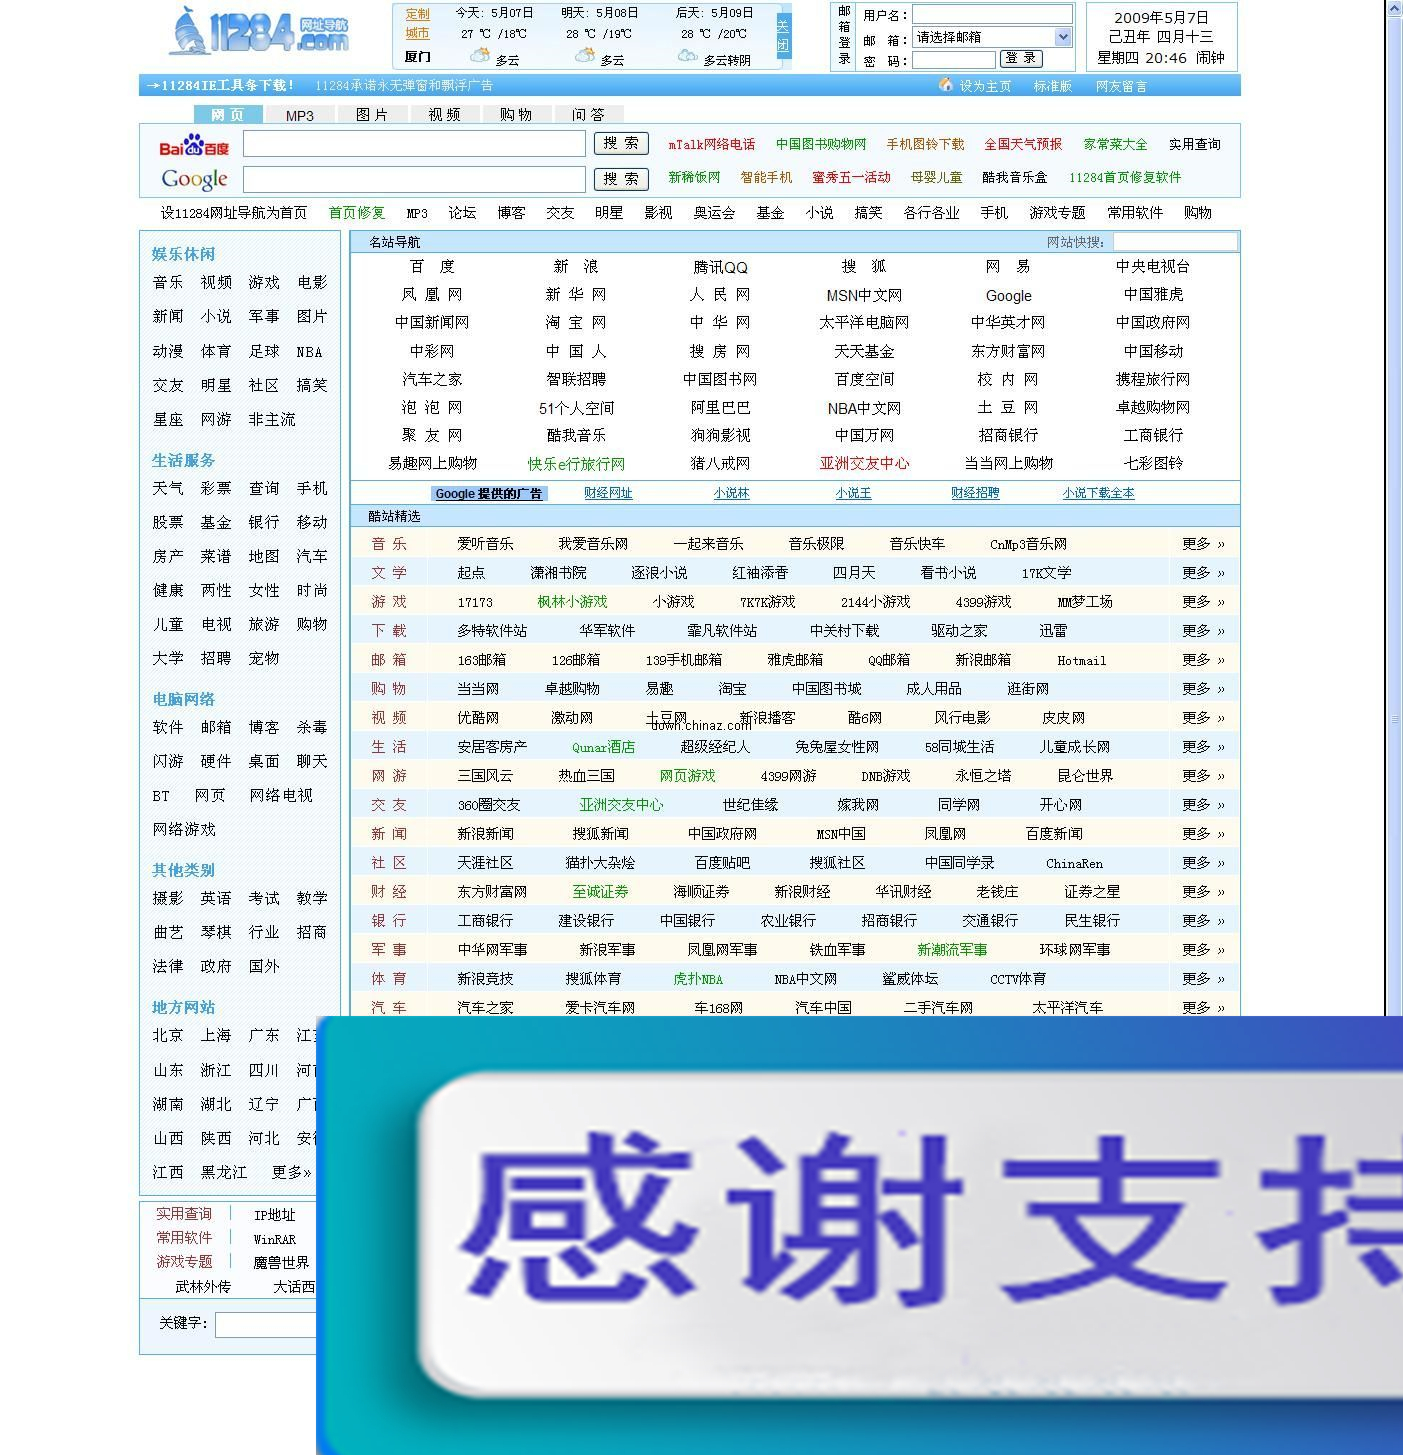
Task: Click 更多 in the 游戏 row
Action: click(x=1203, y=602)
